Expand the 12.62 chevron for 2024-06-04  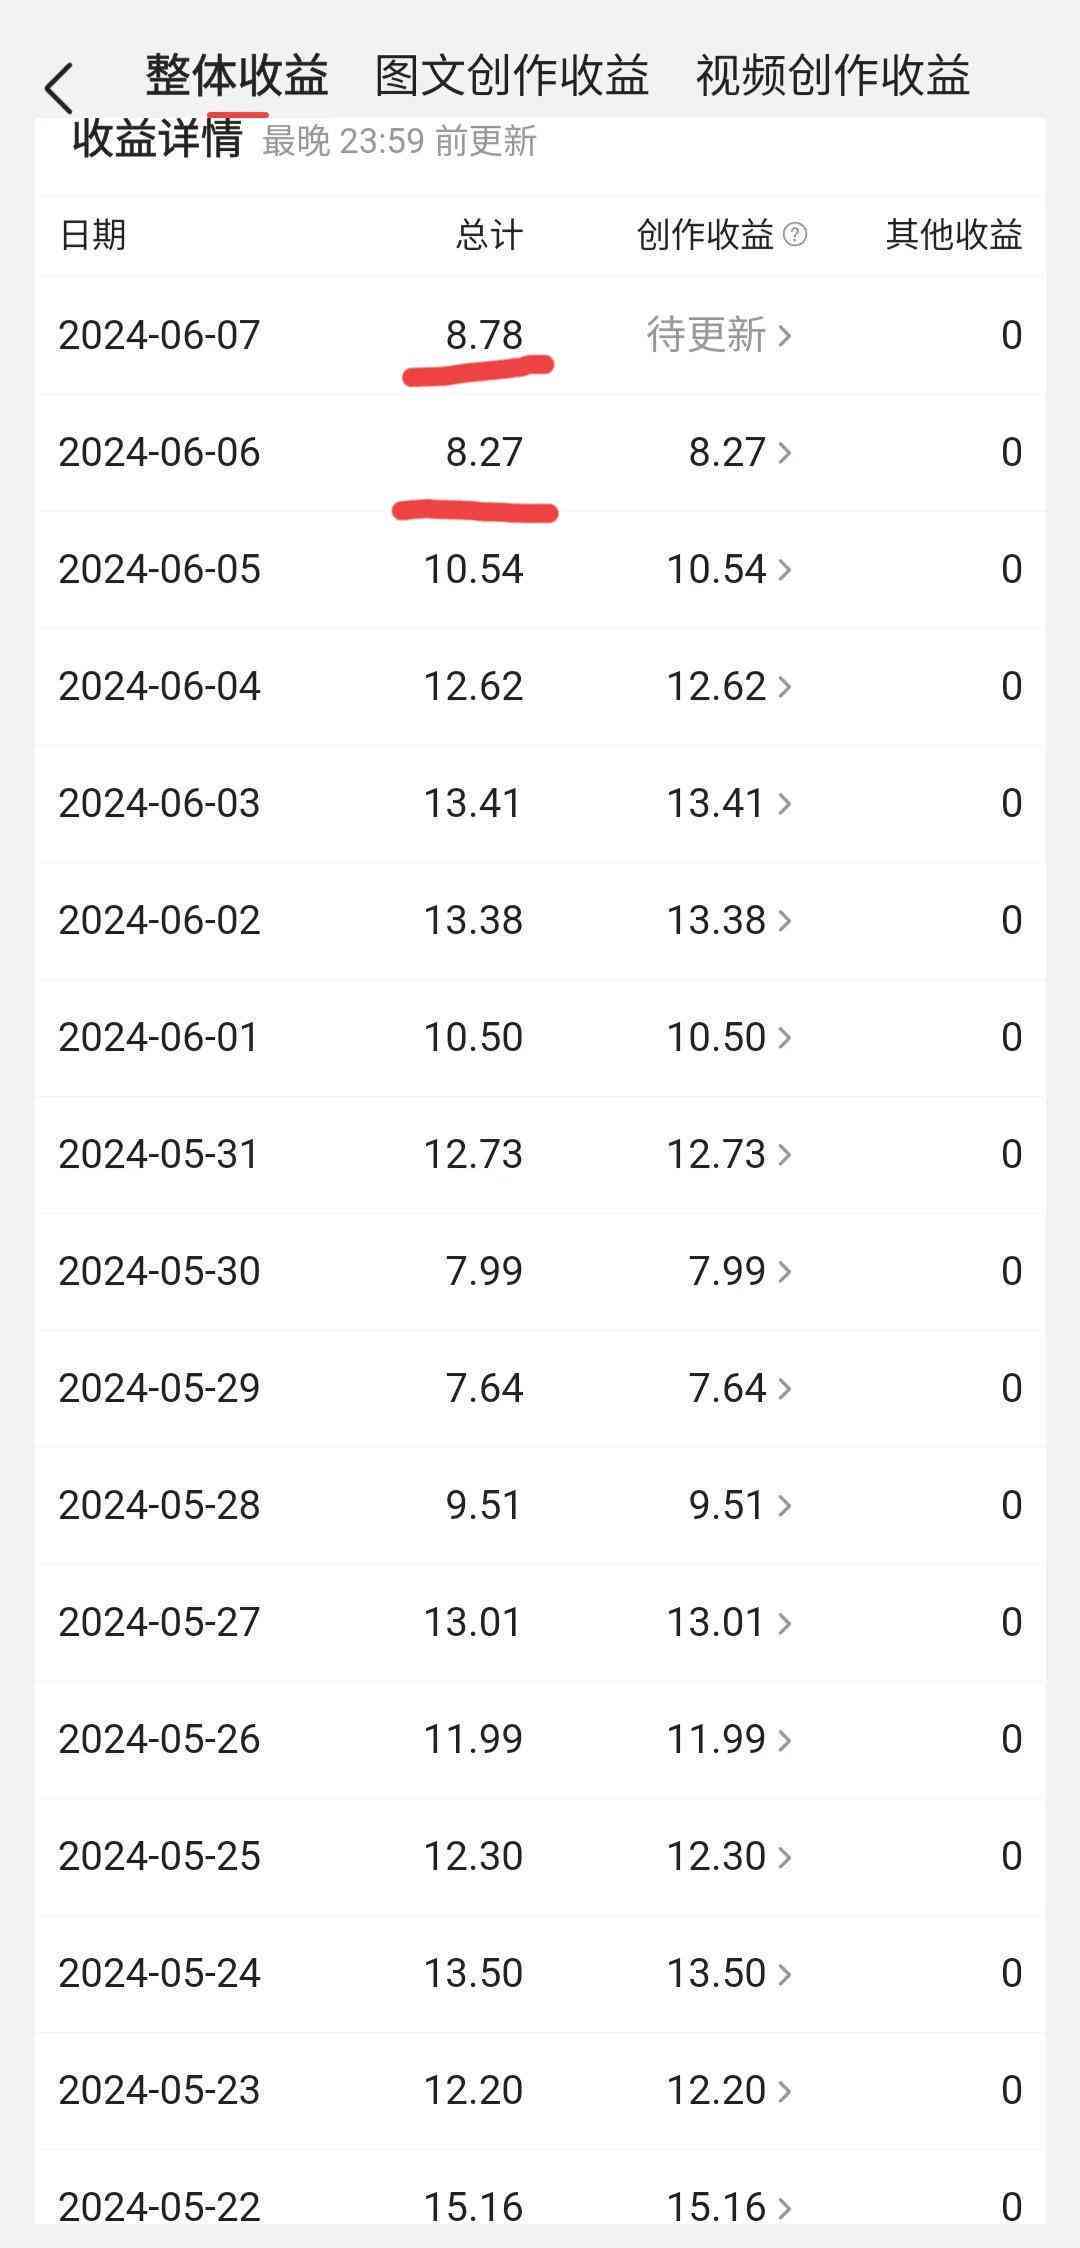785,686
